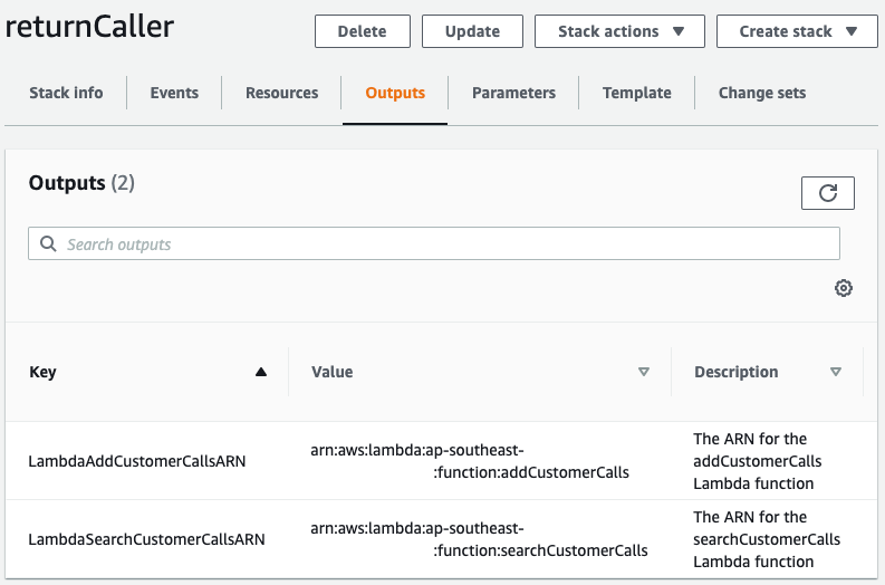Image resolution: width=885 pixels, height=585 pixels.
Task: Click the Delete button
Action: click(x=362, y=31)
